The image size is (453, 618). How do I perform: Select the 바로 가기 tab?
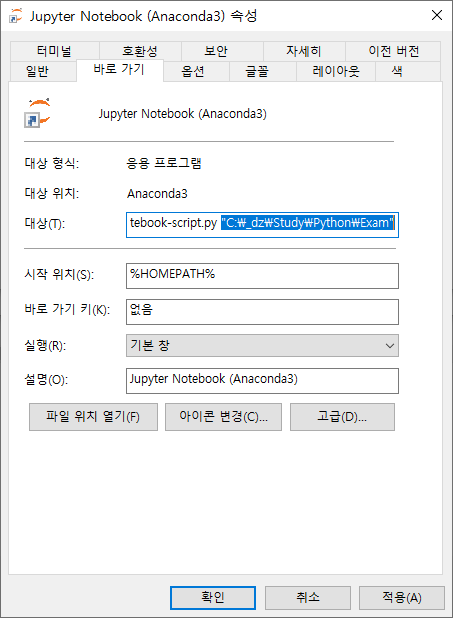coord(119,70)
